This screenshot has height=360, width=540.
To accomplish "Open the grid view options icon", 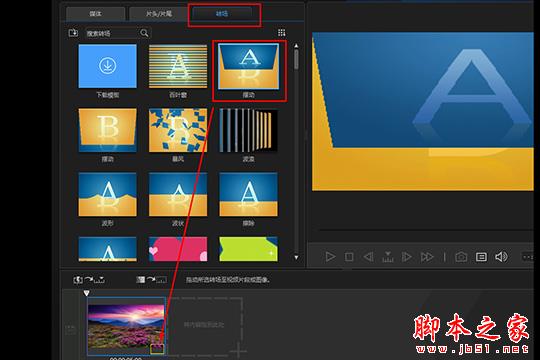I will click(x=281, y=32).
